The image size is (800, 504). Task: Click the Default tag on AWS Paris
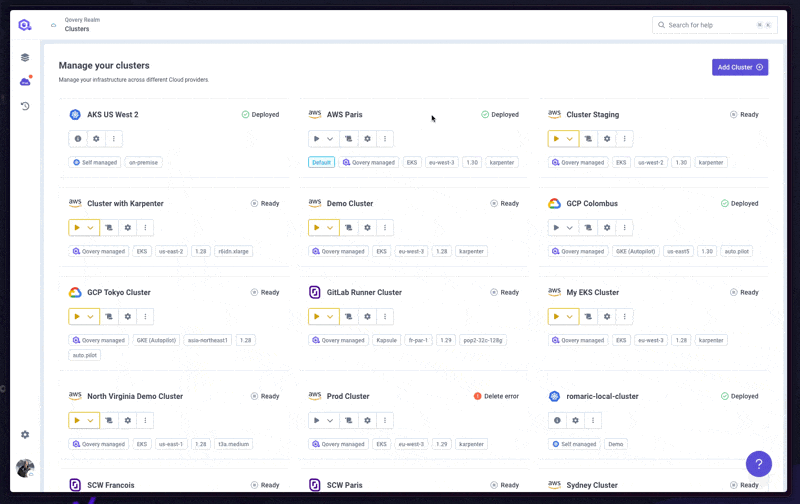(x=321, y=162)
